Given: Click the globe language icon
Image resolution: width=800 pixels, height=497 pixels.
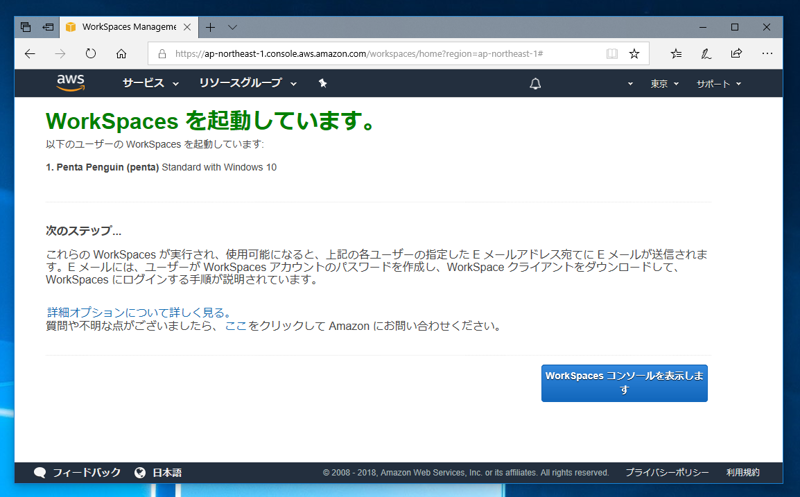Looking at the screenshot, I should [x=140, y=473].
